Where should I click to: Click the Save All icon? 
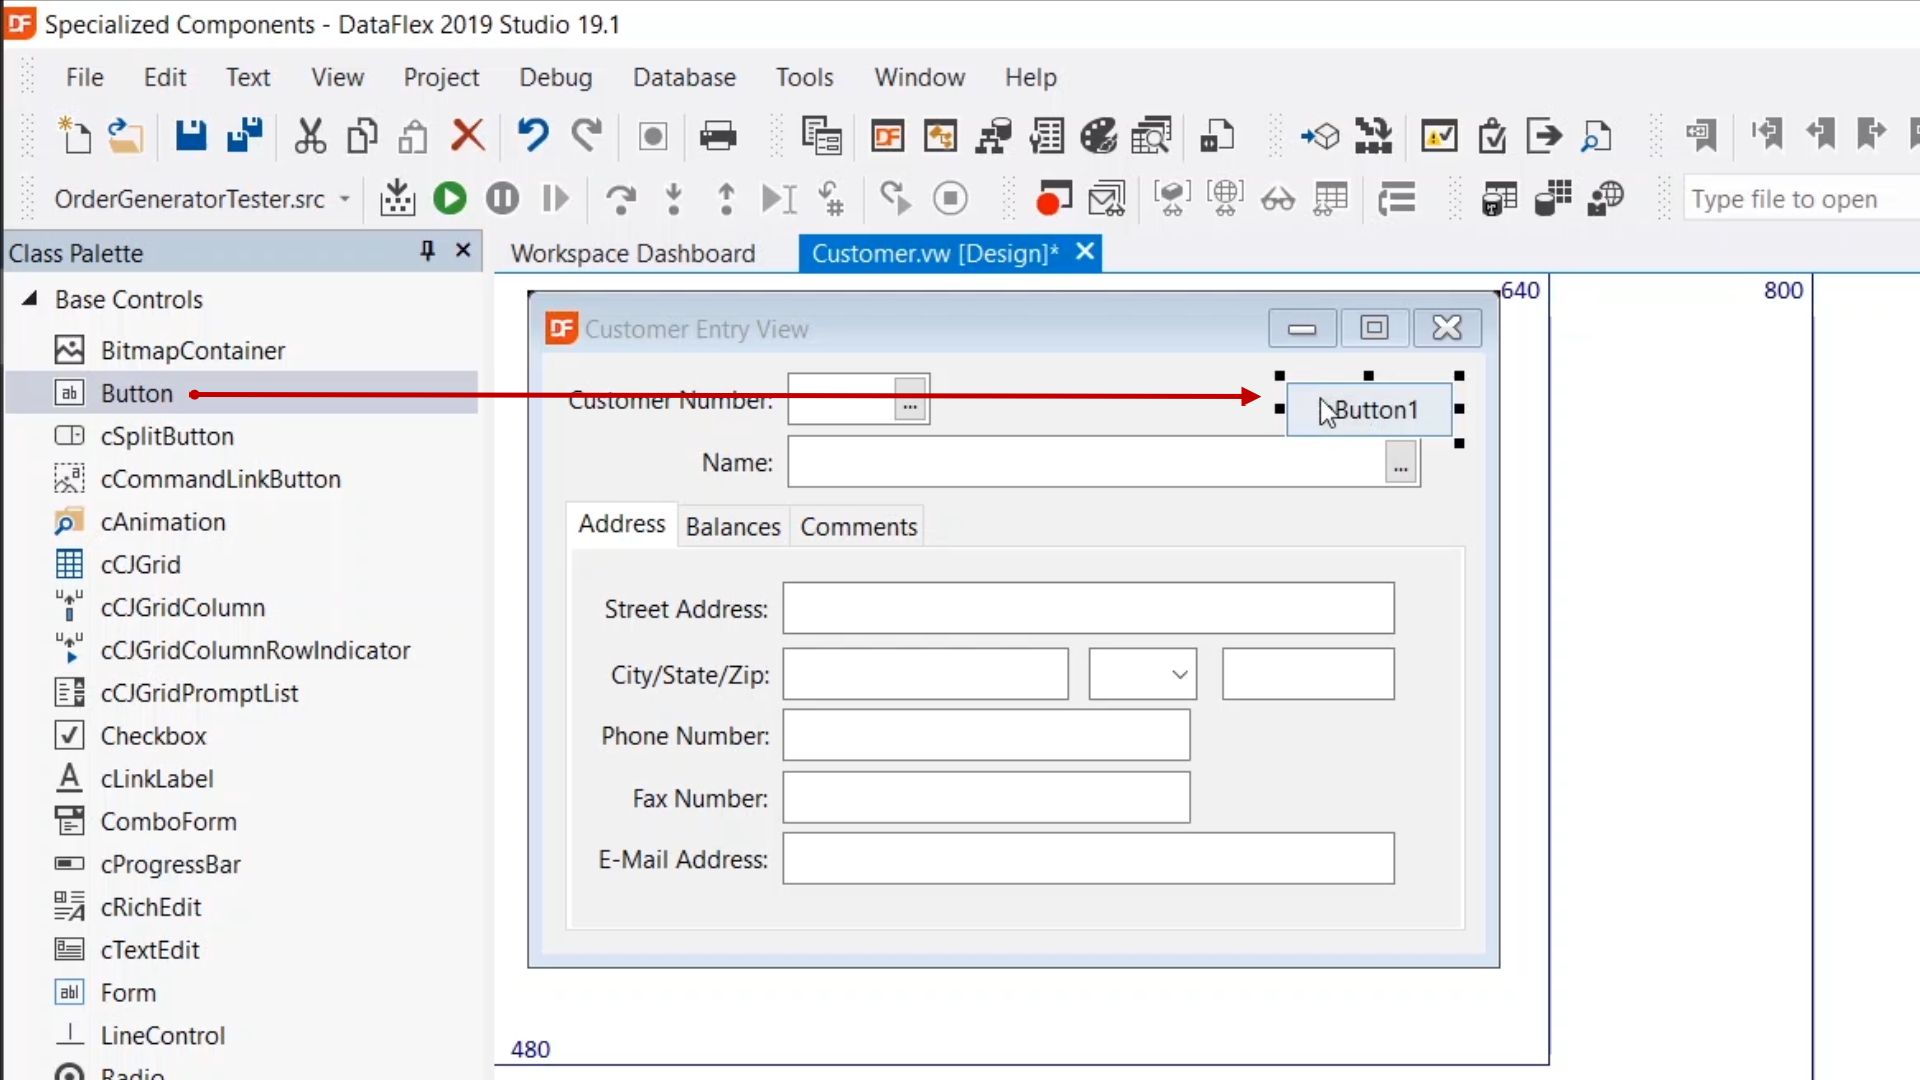pyautogui.click(x=244, y=135)
